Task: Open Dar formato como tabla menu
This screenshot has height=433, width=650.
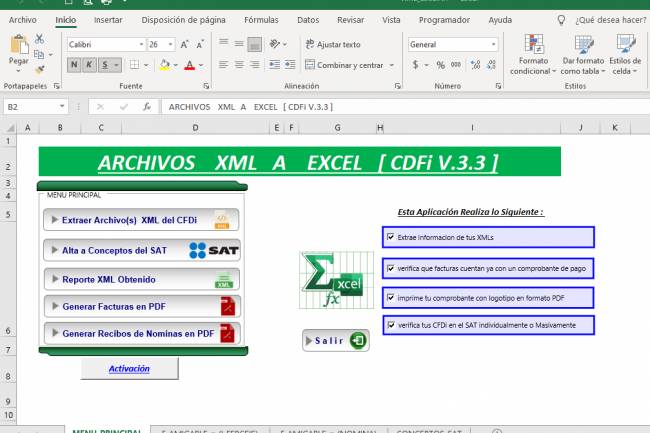Action: [583, 54]
